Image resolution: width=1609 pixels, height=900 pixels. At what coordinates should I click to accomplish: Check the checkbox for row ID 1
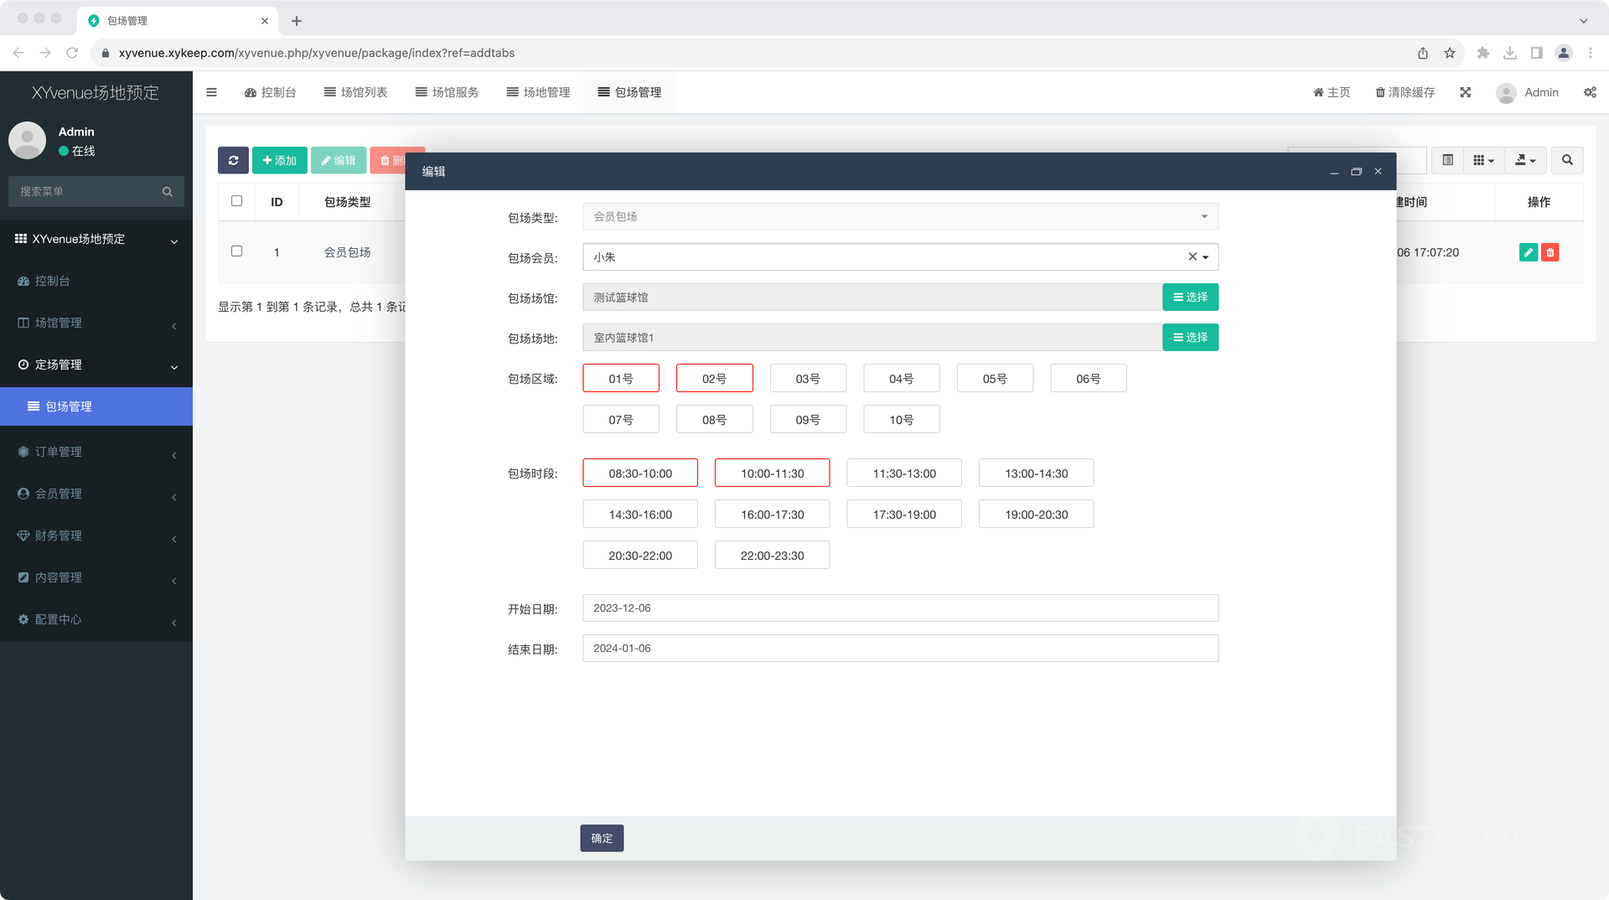pyautogui.click(x=237, y=252)
